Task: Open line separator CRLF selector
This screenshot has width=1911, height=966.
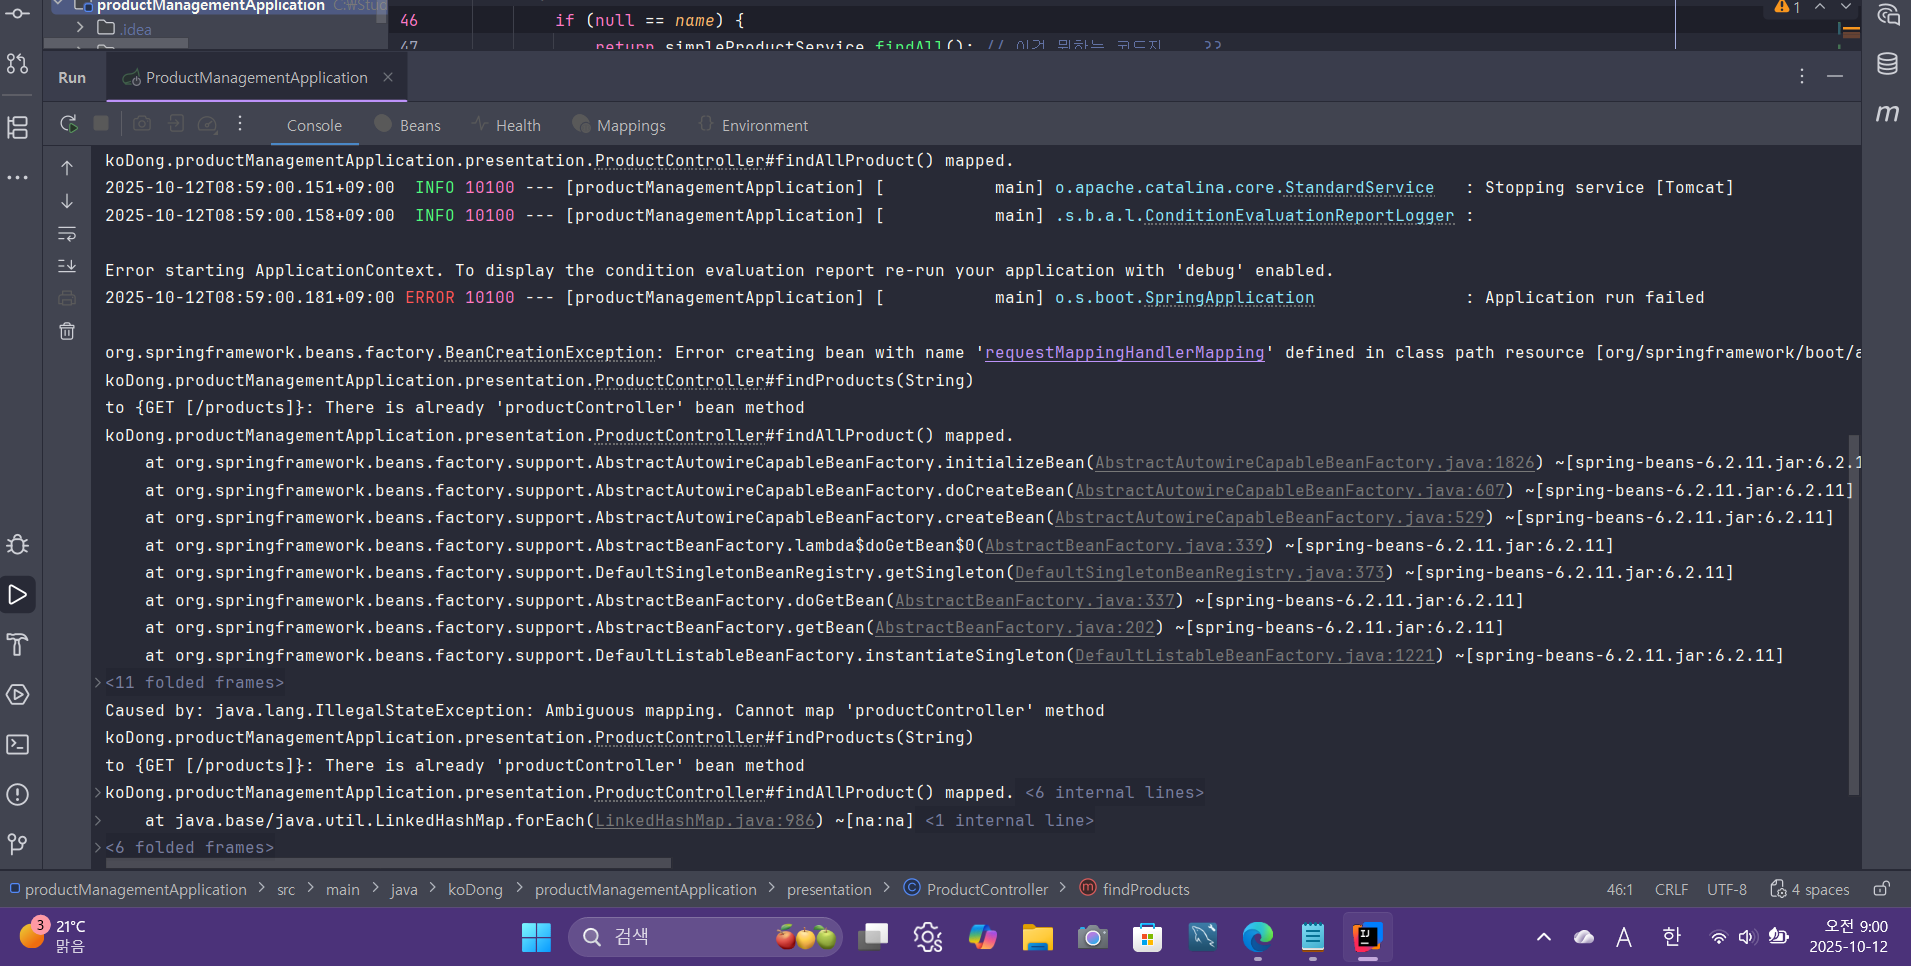Action: click(x=1671, y=889)
